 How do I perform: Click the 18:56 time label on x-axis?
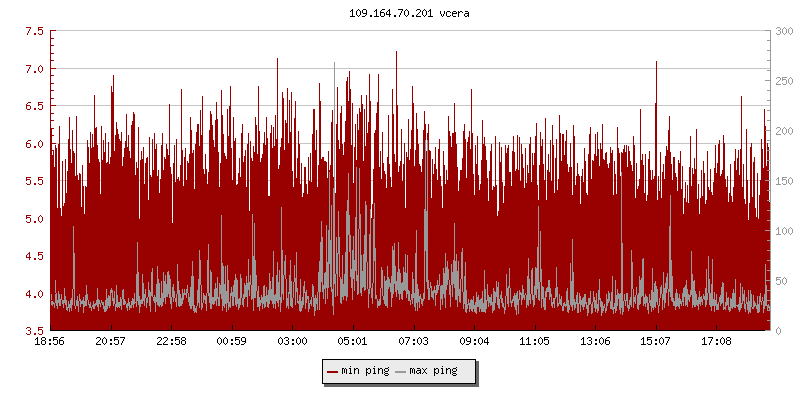point(50,341)
